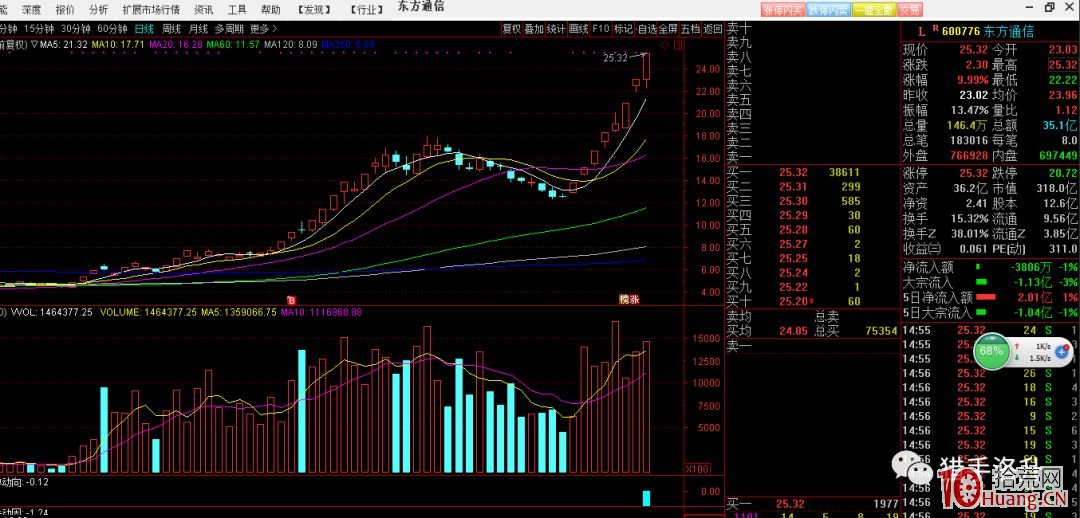Click the 【发现】 menu item
Image resolution: width=1080 pixels, height=518 pixels.
coord(315,10)
